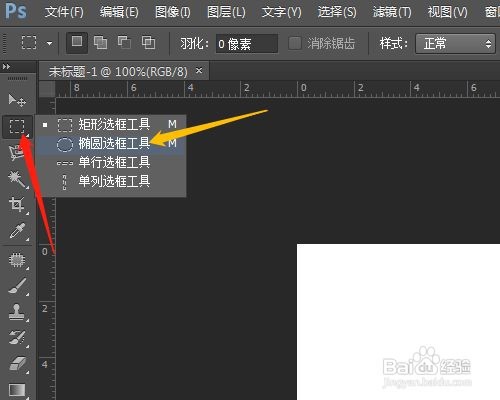Switch to the 未标题-1 document tab

pos(118,71)
